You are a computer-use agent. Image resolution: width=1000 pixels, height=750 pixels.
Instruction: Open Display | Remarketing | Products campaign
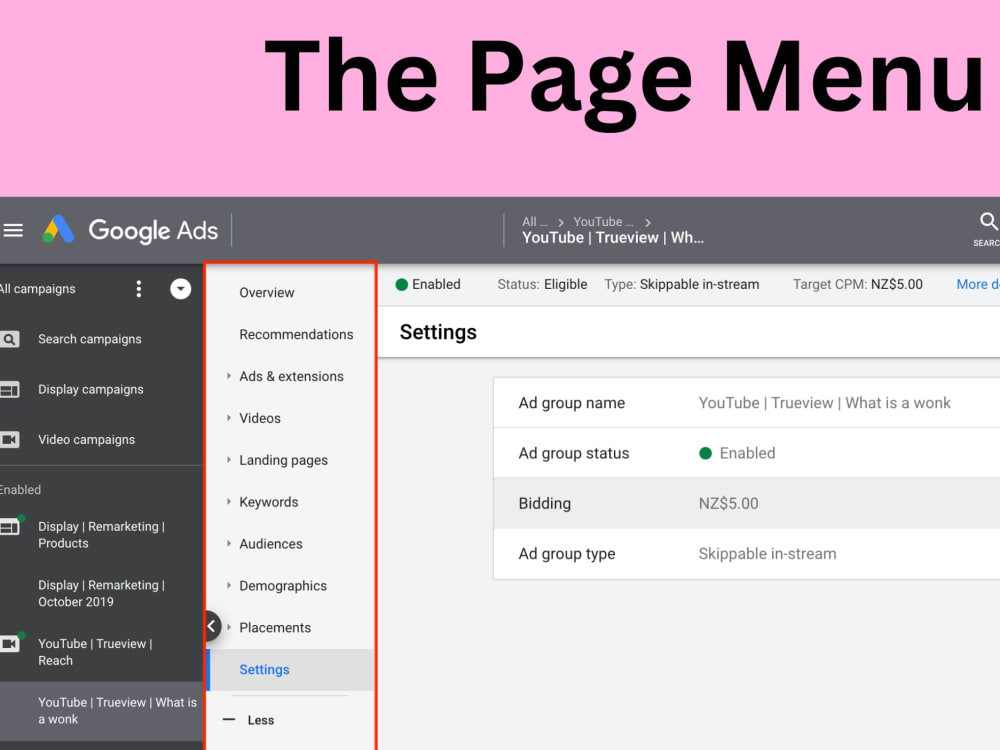tap(101, 534)
